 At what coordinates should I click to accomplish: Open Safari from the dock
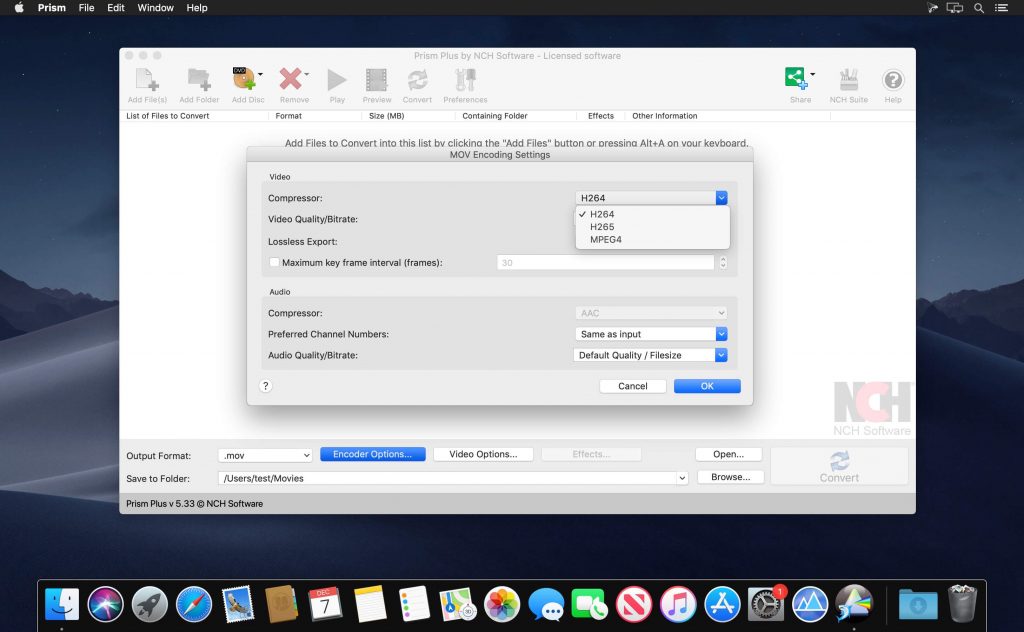click(x=194, y=604)
